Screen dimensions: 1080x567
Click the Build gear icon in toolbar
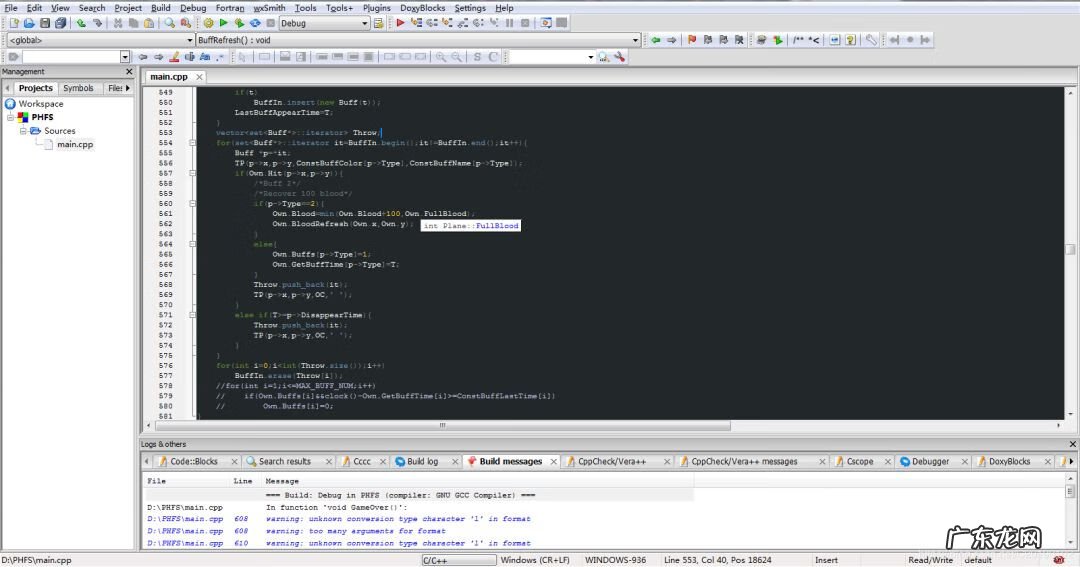point(208,23)
